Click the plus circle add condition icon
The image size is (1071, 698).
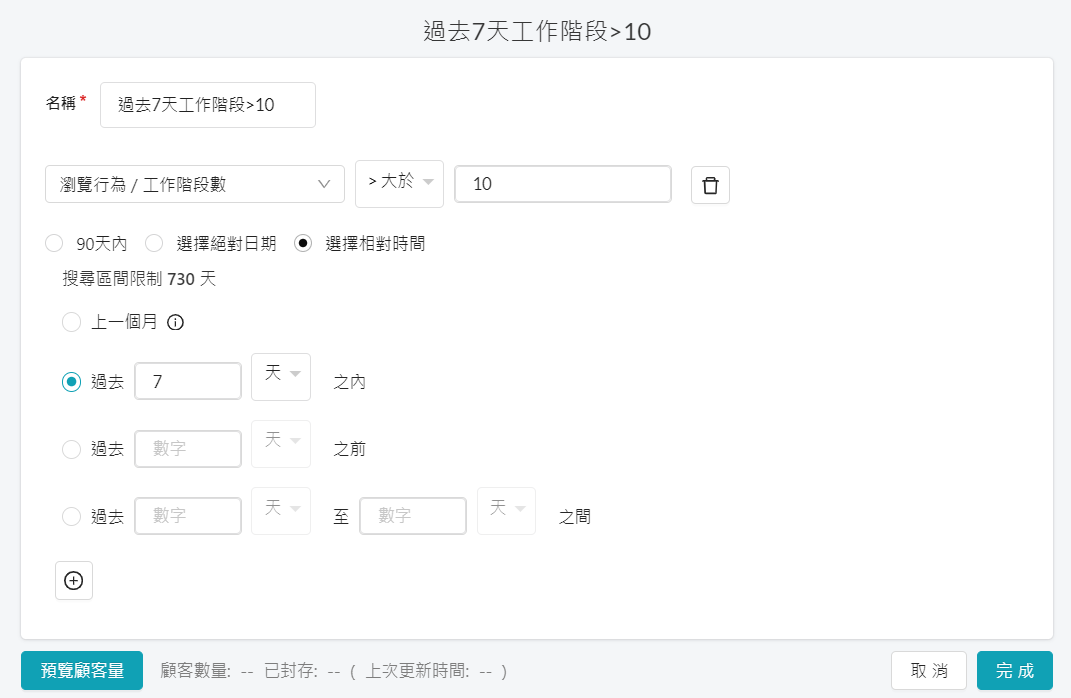[x=74, y=581]
